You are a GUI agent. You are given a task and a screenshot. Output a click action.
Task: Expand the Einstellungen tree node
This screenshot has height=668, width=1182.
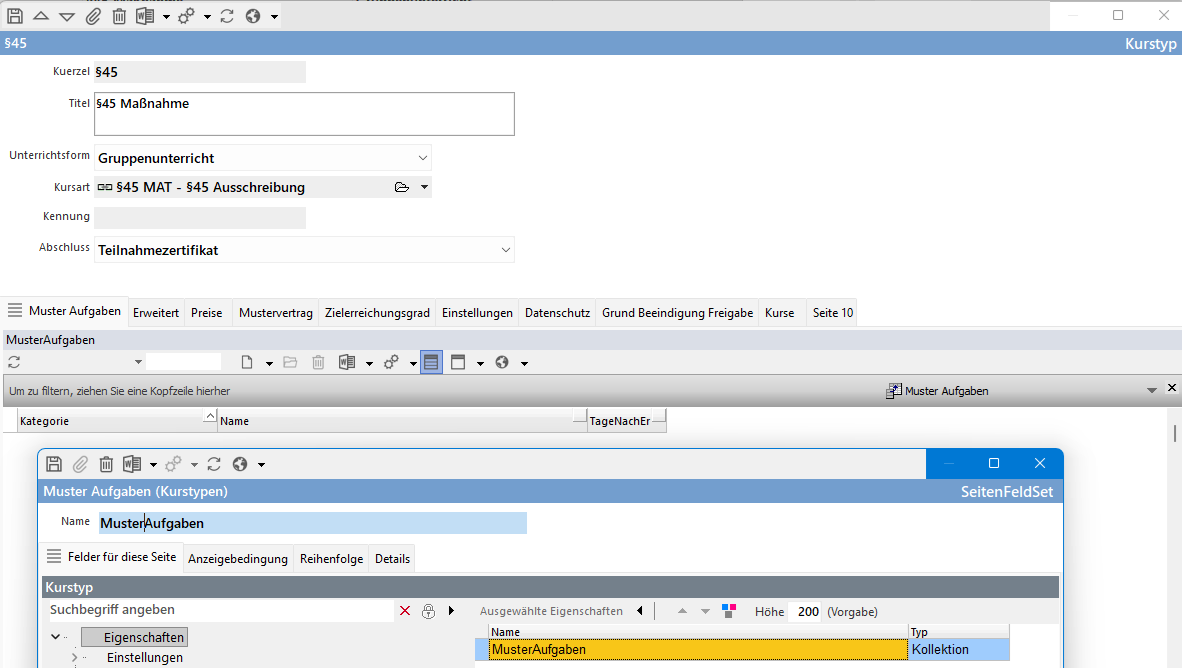[x=74, y=657]
